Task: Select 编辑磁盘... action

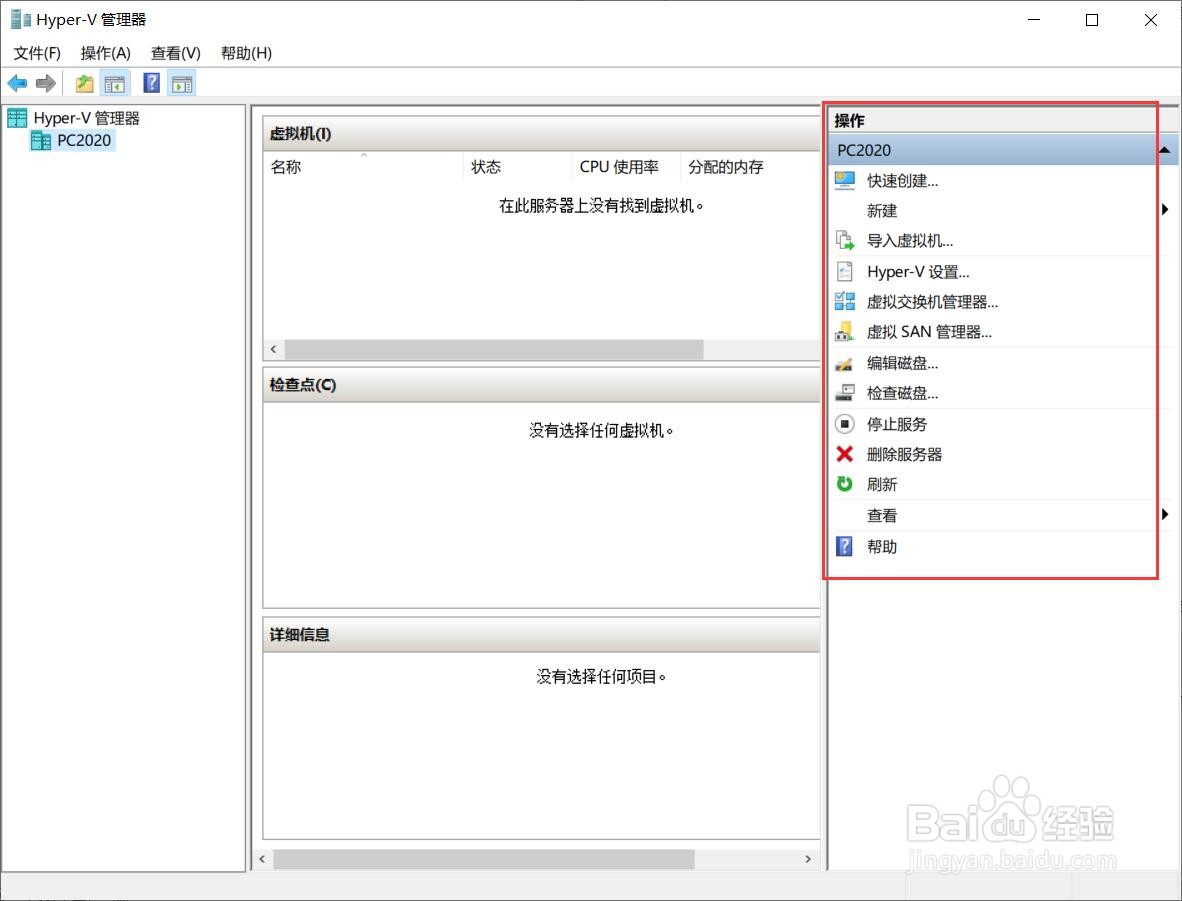Action: click(x=902, y=363)
